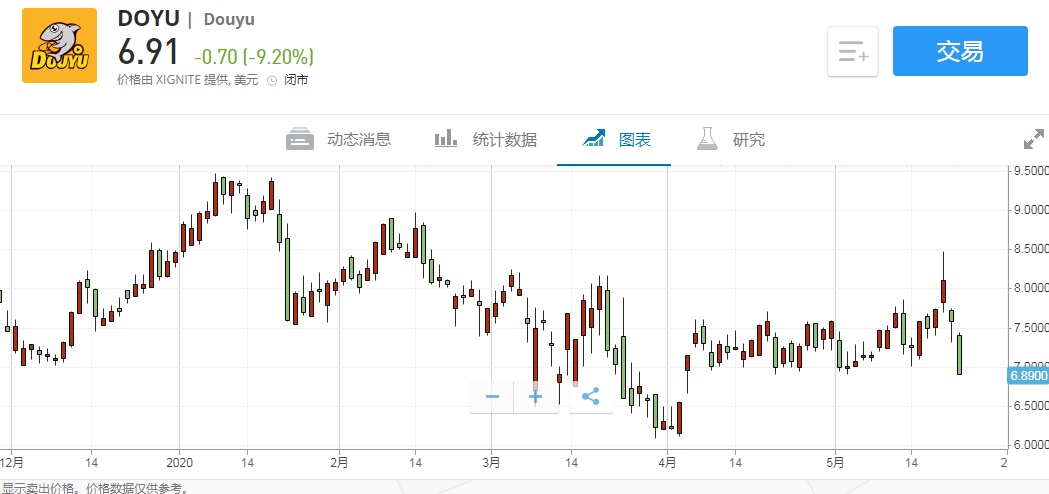Screen dimensions: 1049x494
Task: Add DOYU to watchlist with list-plus icon
Action: tap(853, 52)
